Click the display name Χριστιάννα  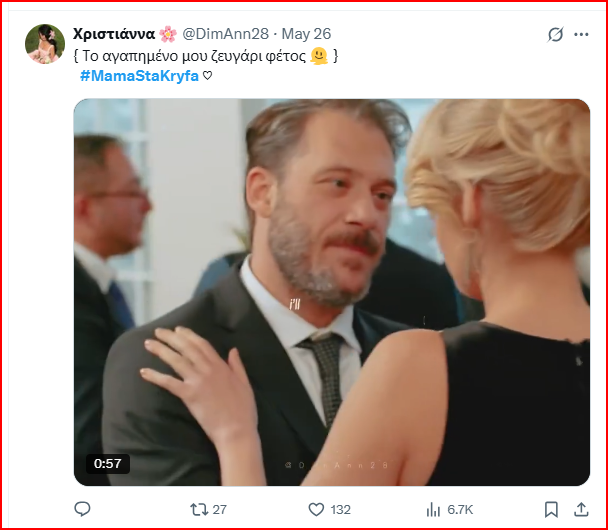(113, 35)
